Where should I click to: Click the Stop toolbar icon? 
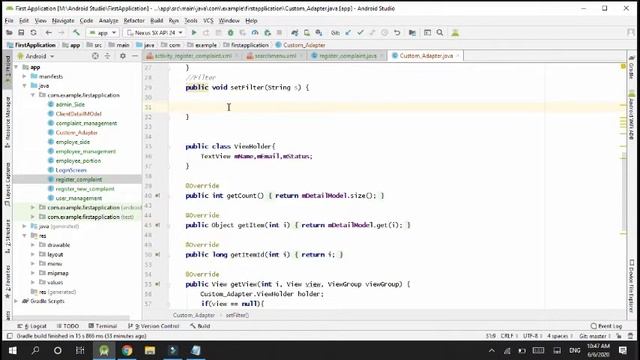(x=280, y=33)
